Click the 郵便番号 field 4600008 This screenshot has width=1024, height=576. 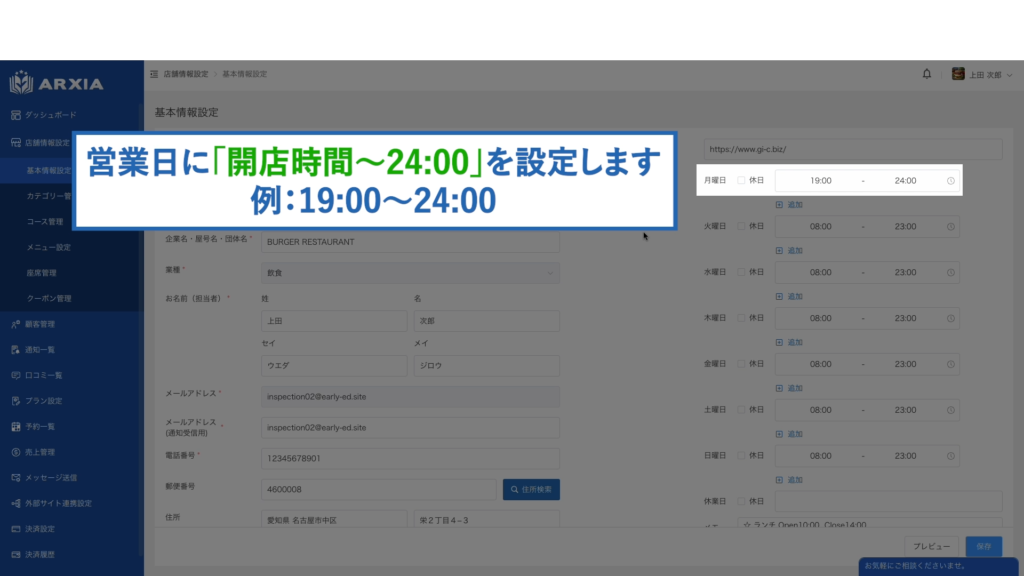[x=379, y=490]
